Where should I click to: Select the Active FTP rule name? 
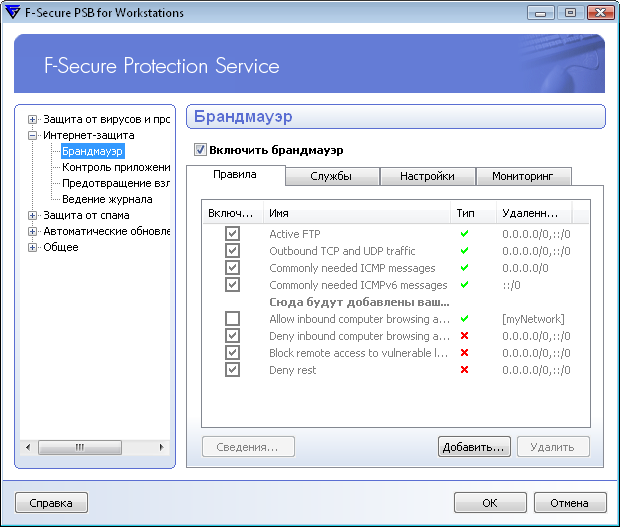coord(295,234)
